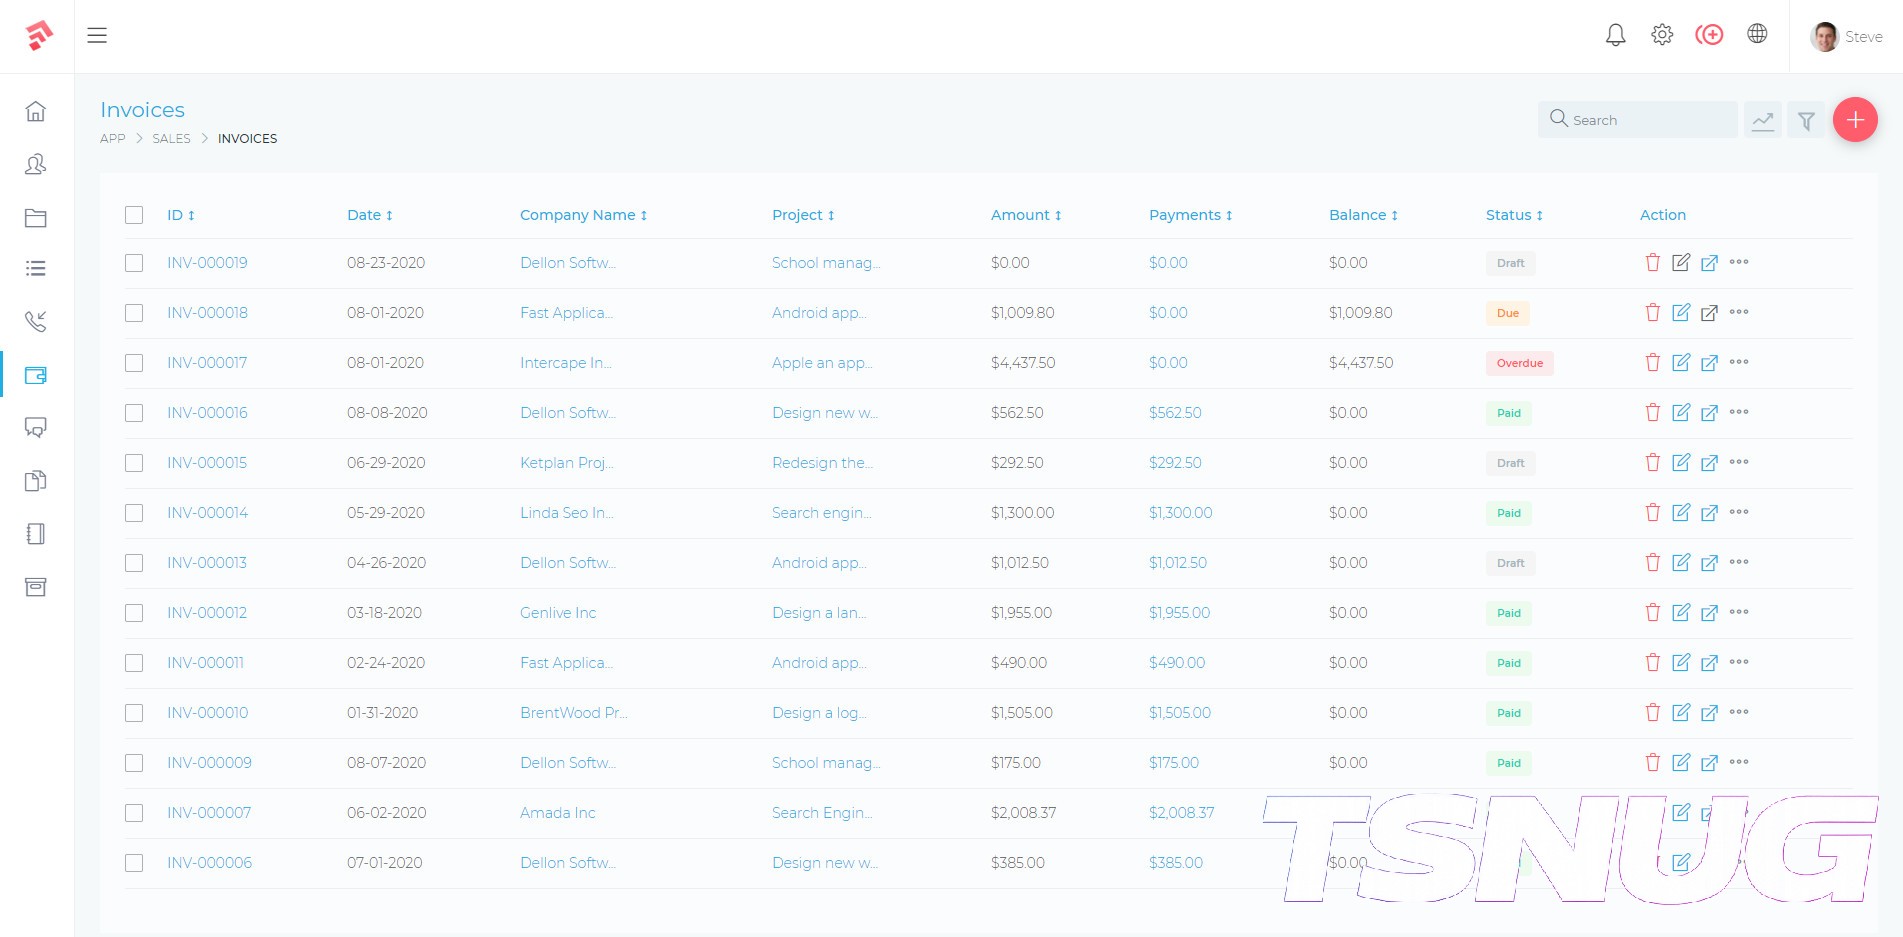Screen dimensions: 1903x937
Task: Open Steve user profile menu
Action: click(1846, 37)
